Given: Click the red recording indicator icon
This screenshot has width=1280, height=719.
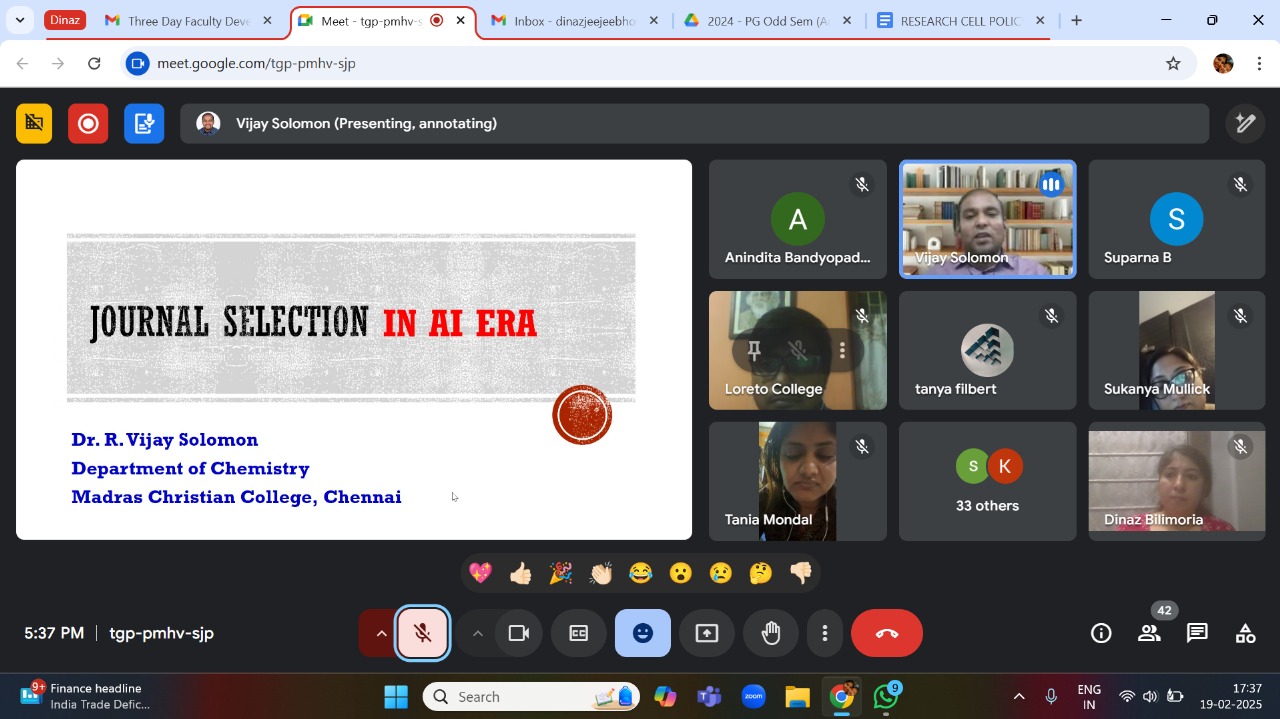Looking at the screenshot, I should click(88, 123).
